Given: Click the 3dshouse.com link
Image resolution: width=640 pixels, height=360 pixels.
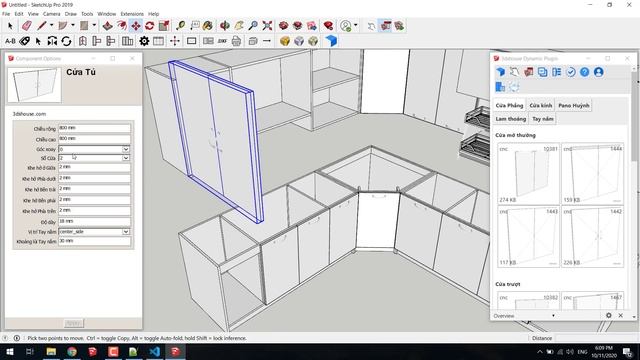Looking at the screenshot, I should pyautogui.click(x=29, y=114).
